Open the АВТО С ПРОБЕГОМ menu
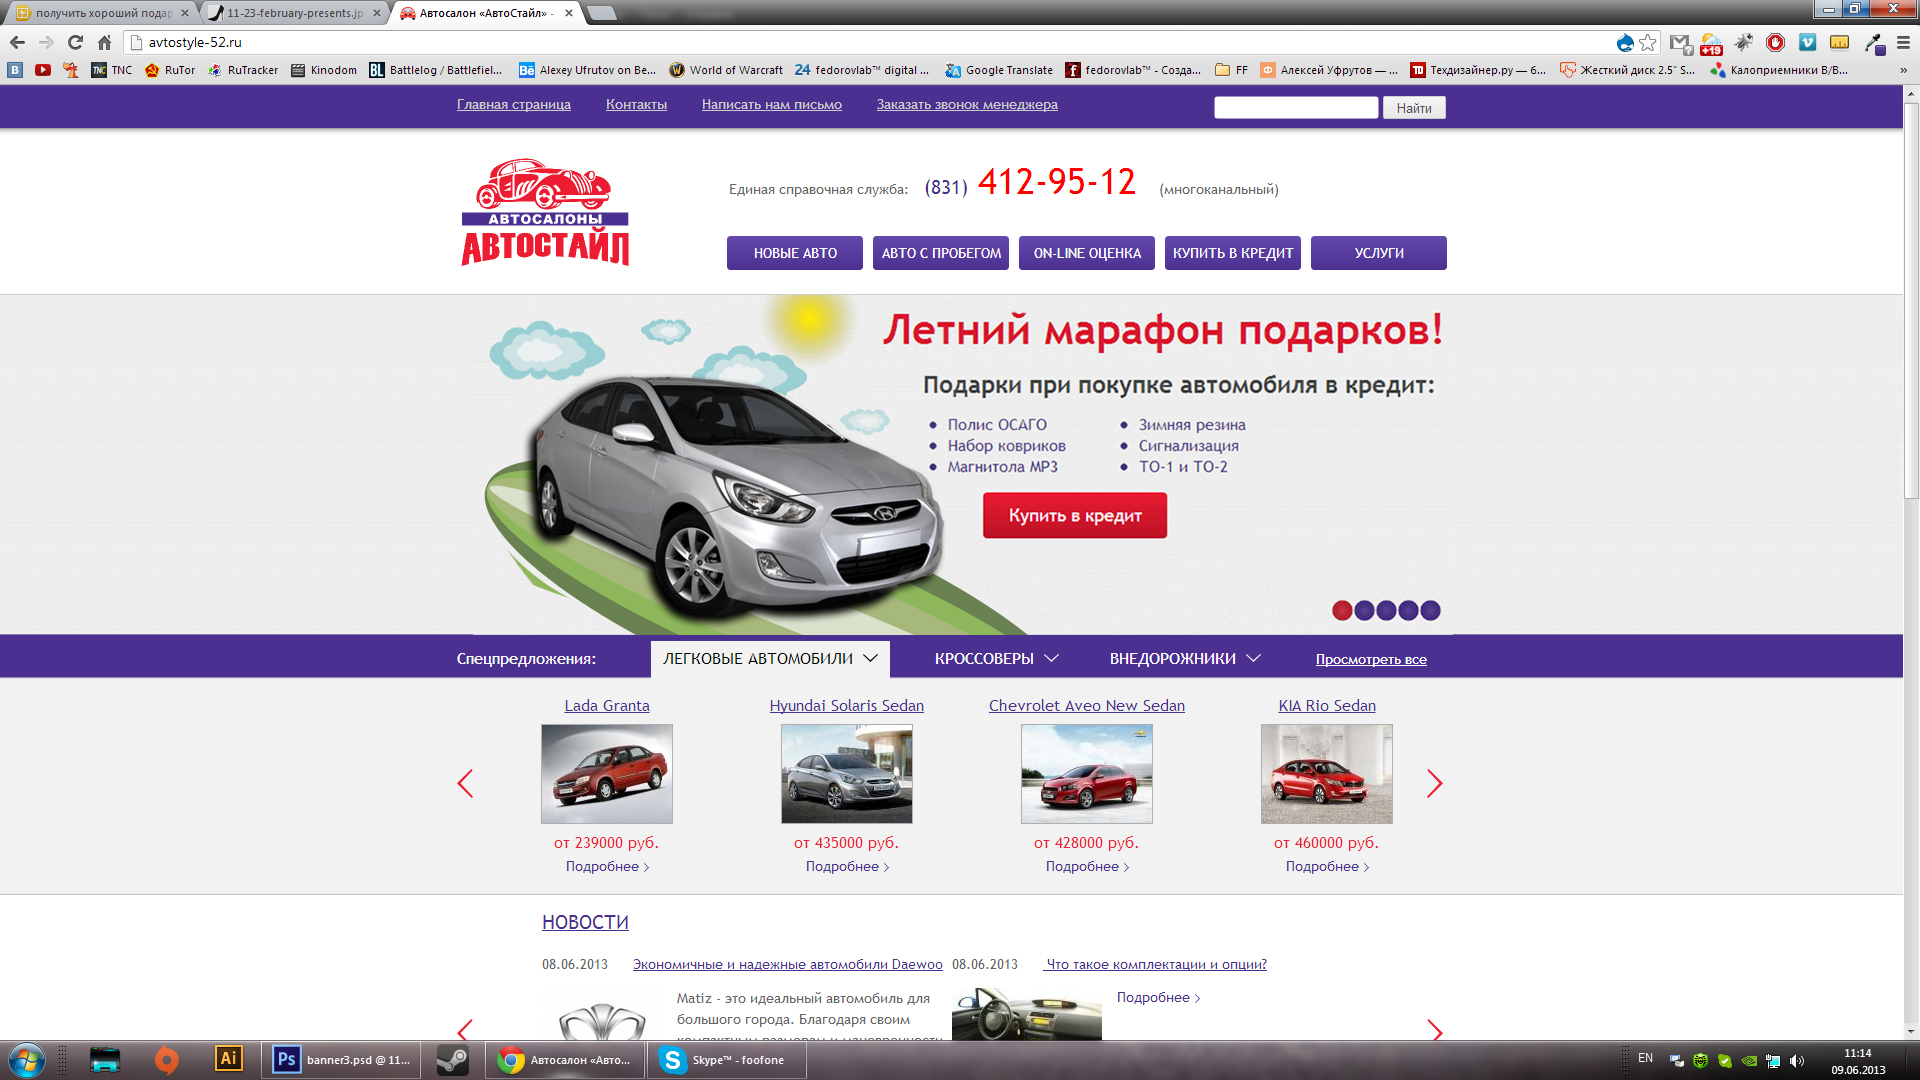The width and height of the screenshot is (1920, 1080). 941,253
